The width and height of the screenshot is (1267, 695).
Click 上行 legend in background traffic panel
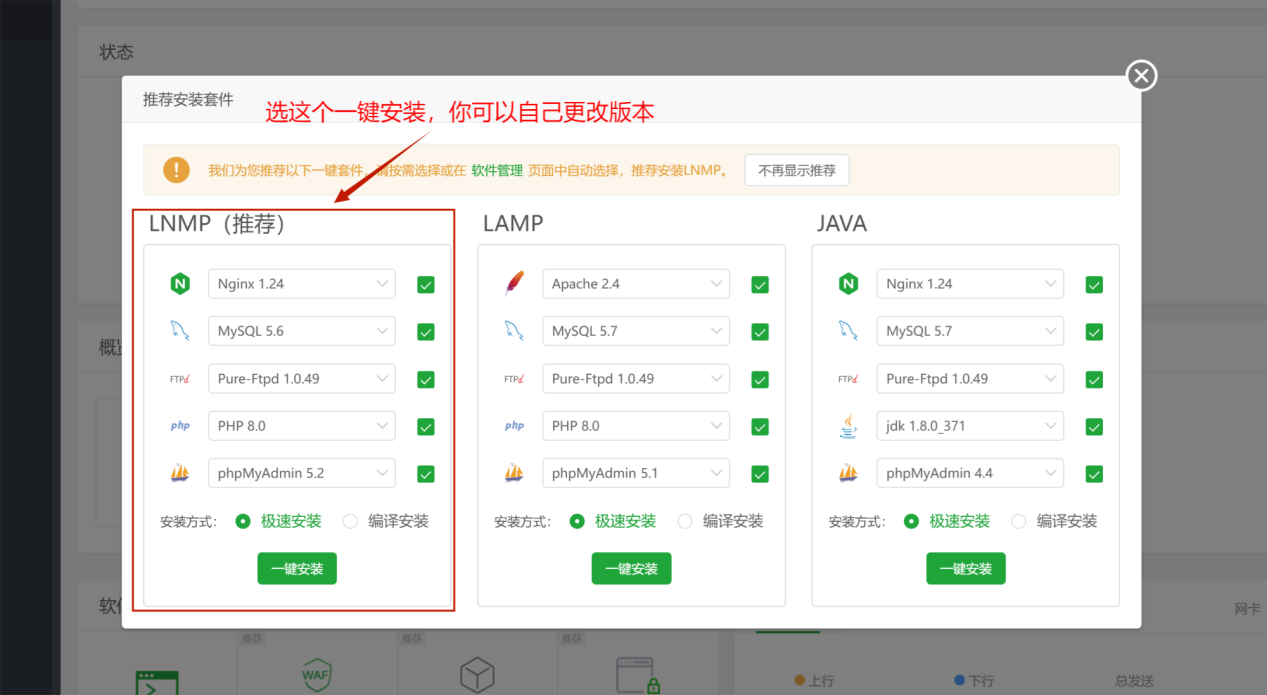pyautogui.click(x=815, y=680)
